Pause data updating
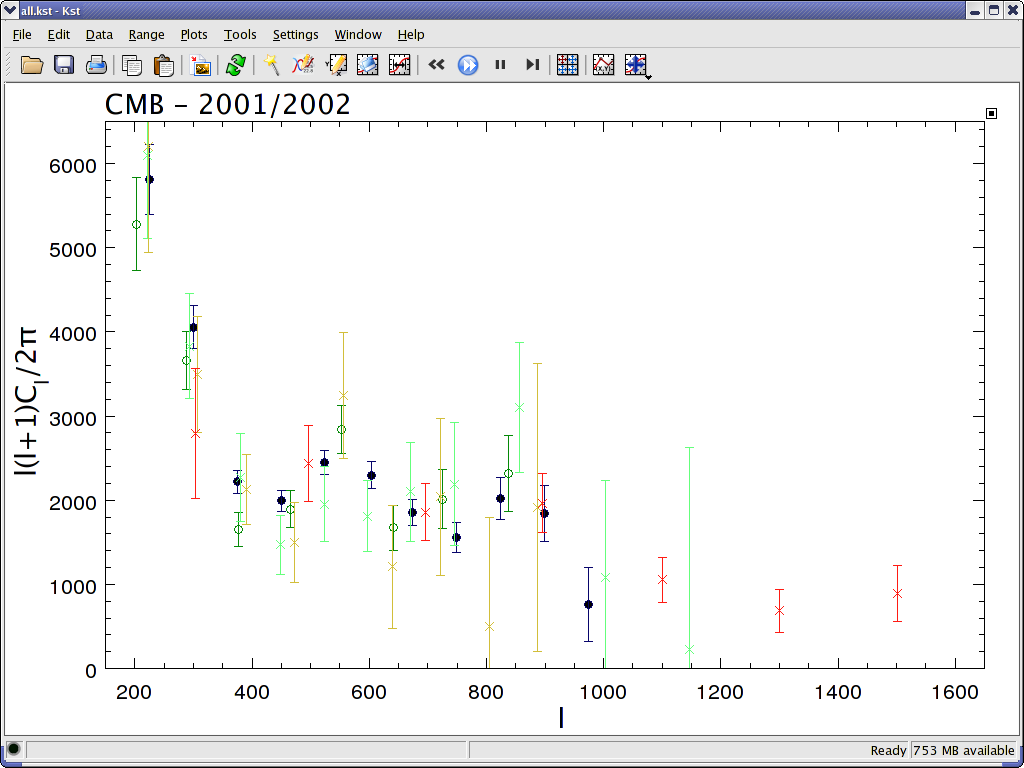Image resolution: width=1024 pixels, height=768 pixels. [x=500, y=65]
